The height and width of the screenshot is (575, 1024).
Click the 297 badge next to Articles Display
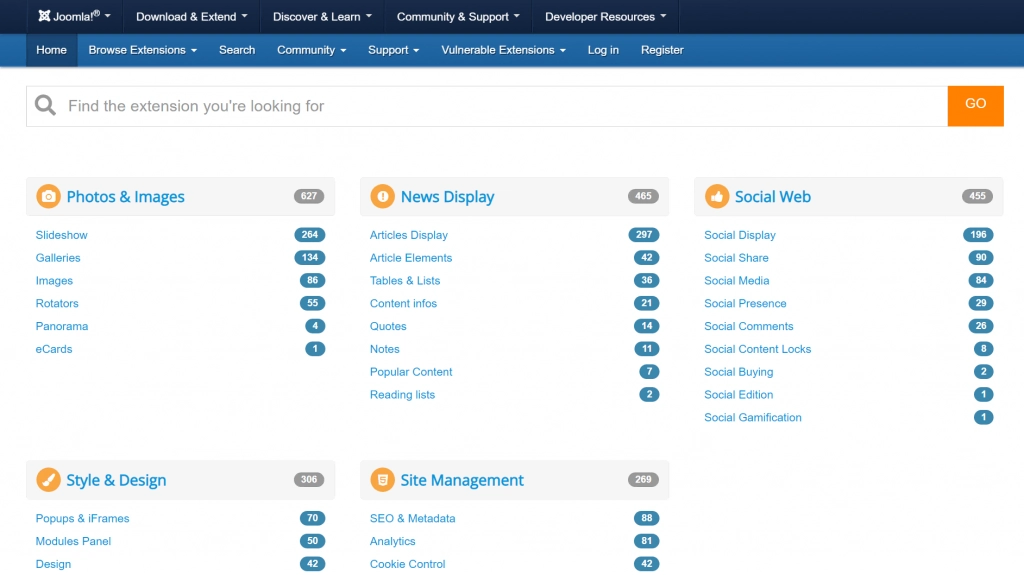tap(644, 235)
